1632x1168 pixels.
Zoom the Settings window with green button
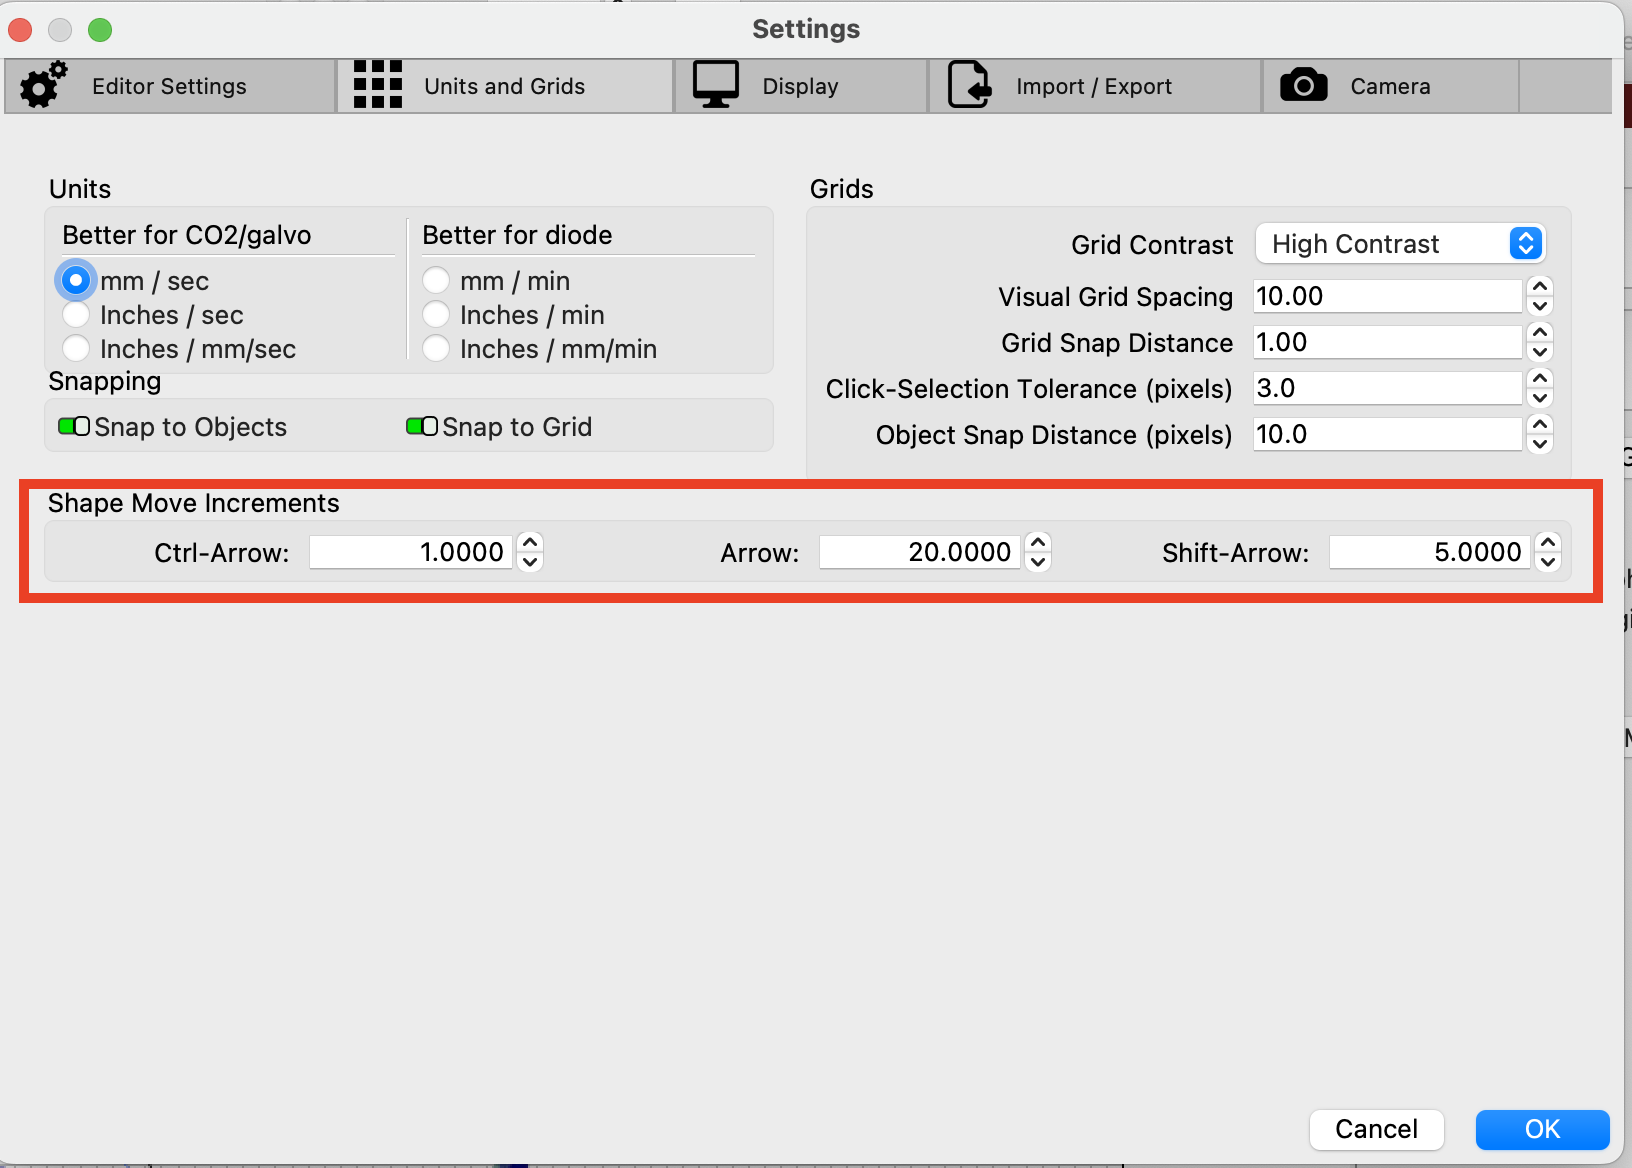pyautogui.click(x=100, y=30)
